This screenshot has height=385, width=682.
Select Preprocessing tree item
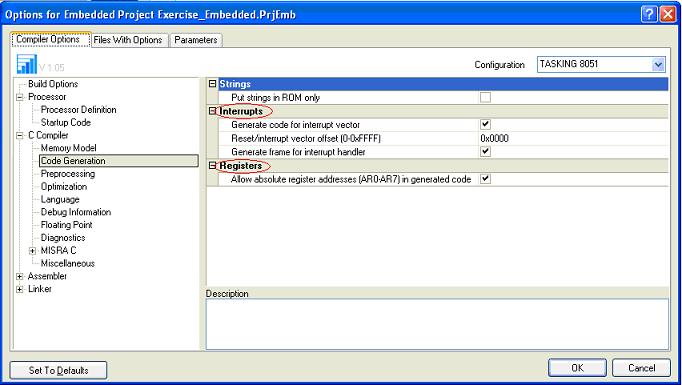click(68, 174)
